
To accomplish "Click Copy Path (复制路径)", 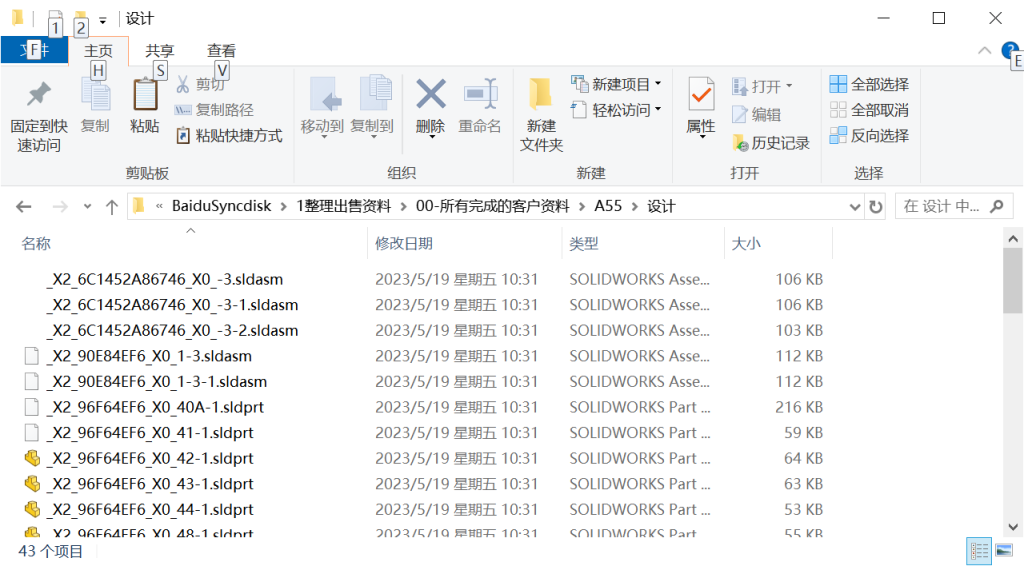I will tap(214, 110).
